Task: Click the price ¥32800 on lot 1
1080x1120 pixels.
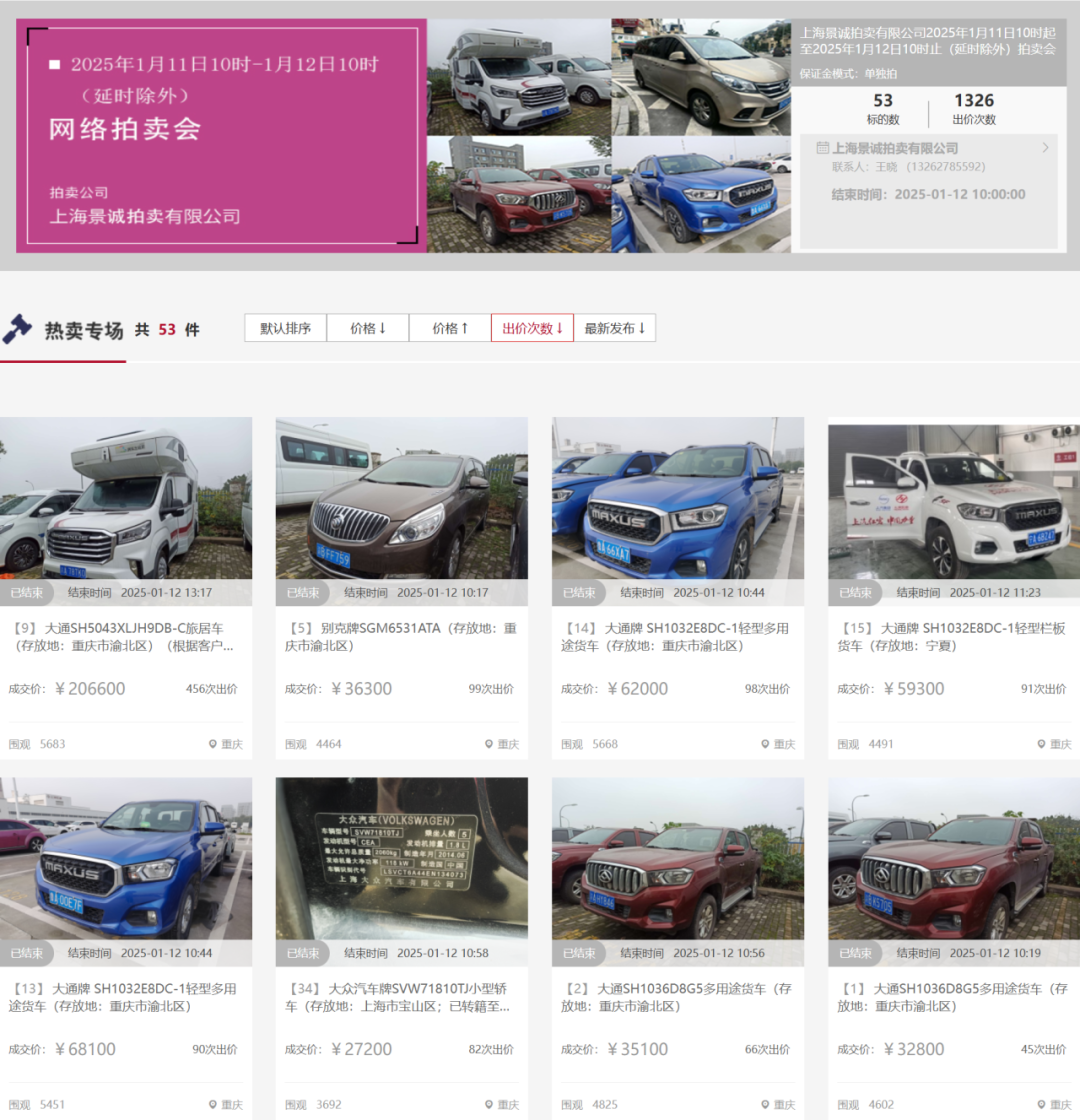Action: point(914,1049)
